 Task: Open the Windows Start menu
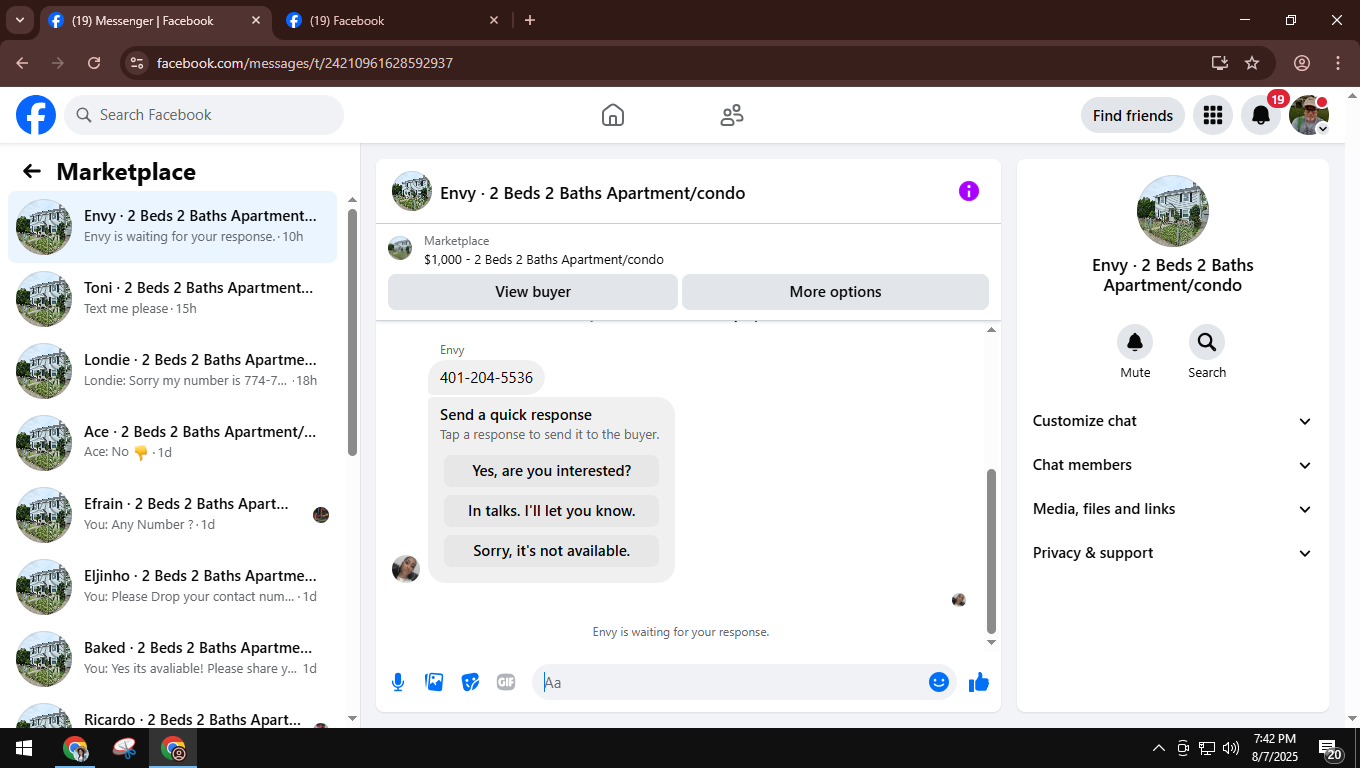coord(23,748)
